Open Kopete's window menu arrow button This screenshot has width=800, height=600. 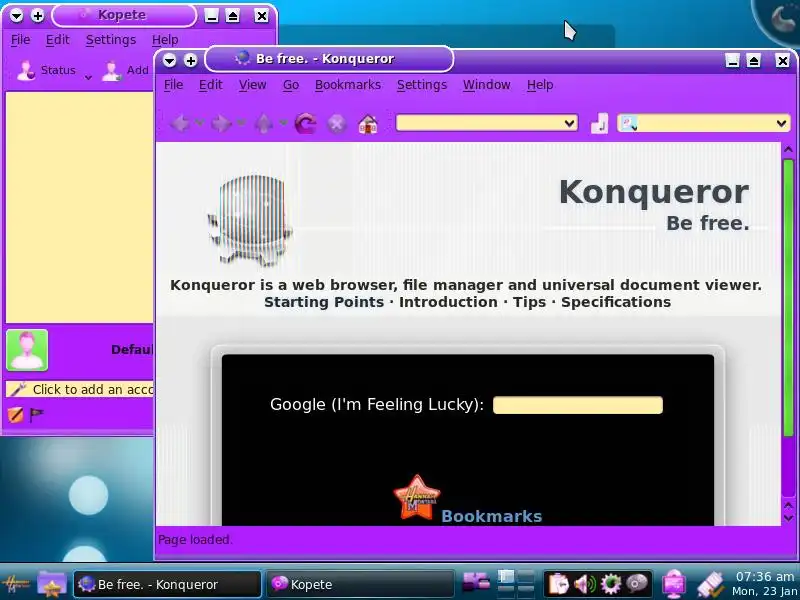(x=16, y=16)
